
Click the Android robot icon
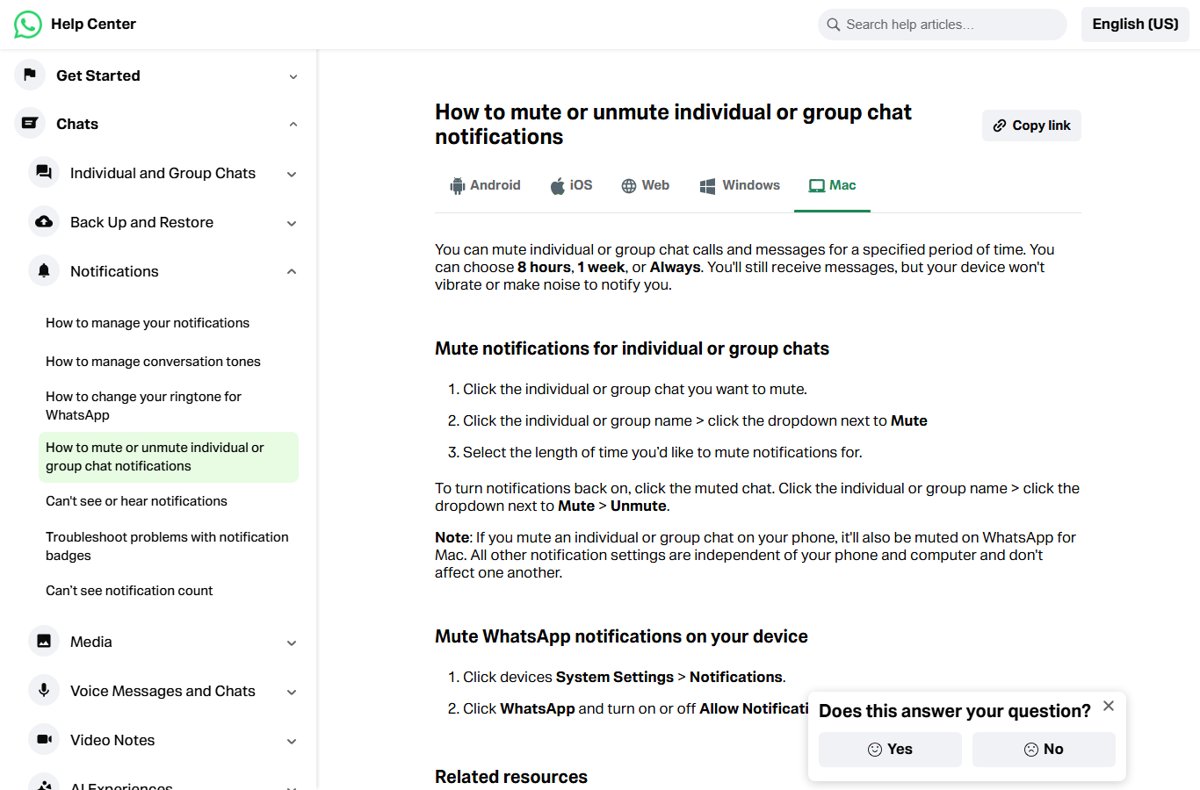click(458, 185)
